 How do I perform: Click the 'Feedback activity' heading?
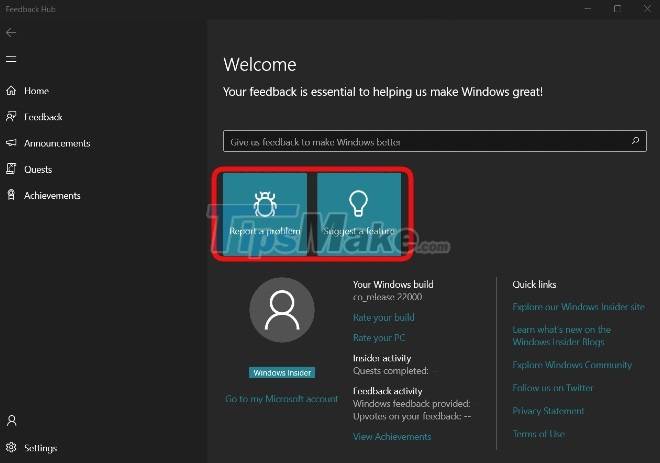pyautogui.click(x=387, y=391)
